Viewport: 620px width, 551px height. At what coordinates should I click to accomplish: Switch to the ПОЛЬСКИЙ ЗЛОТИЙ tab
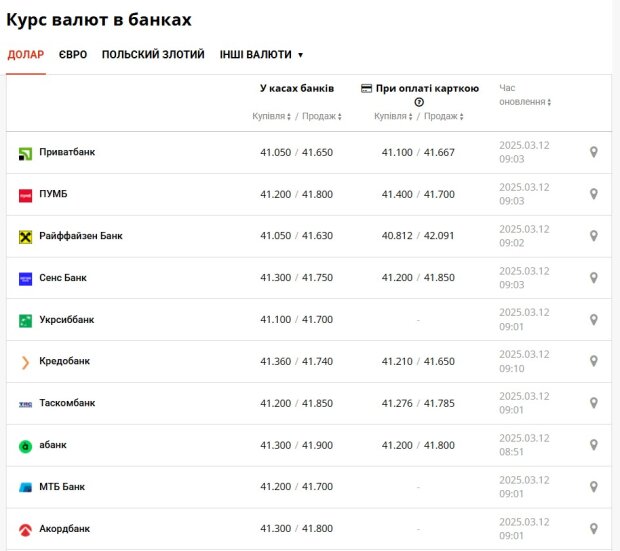(x=153, y=55)
